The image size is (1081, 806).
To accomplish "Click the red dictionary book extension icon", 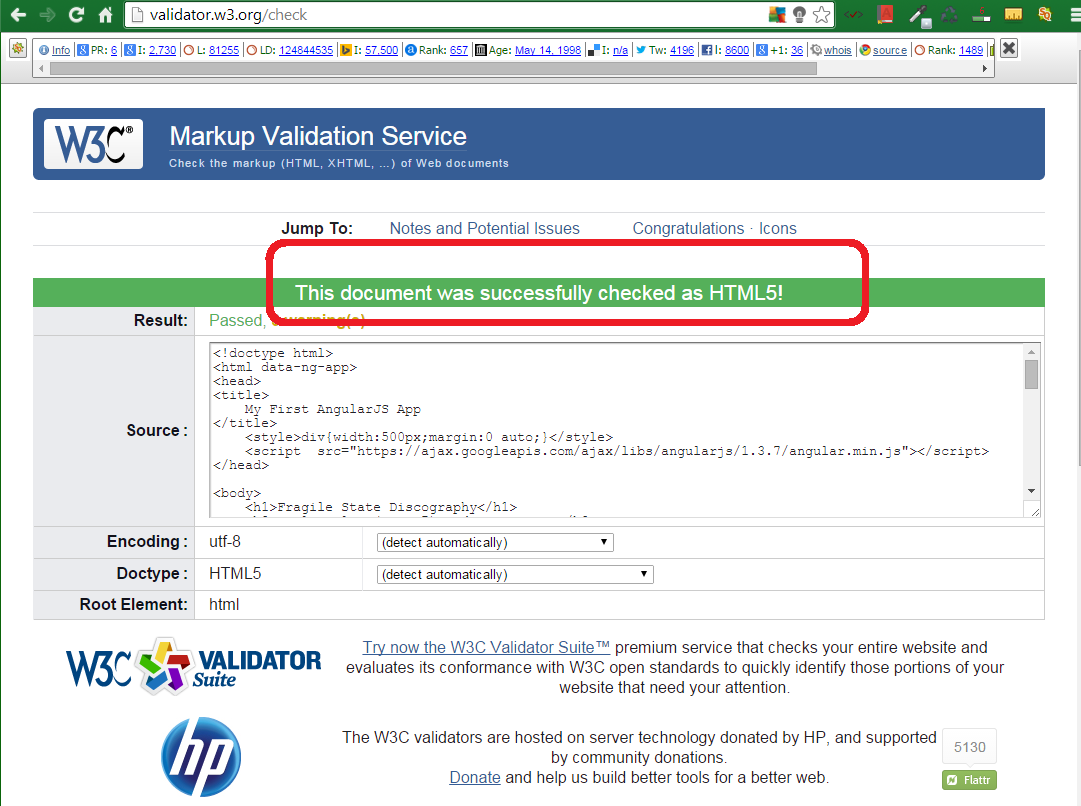I will point(885,15).
